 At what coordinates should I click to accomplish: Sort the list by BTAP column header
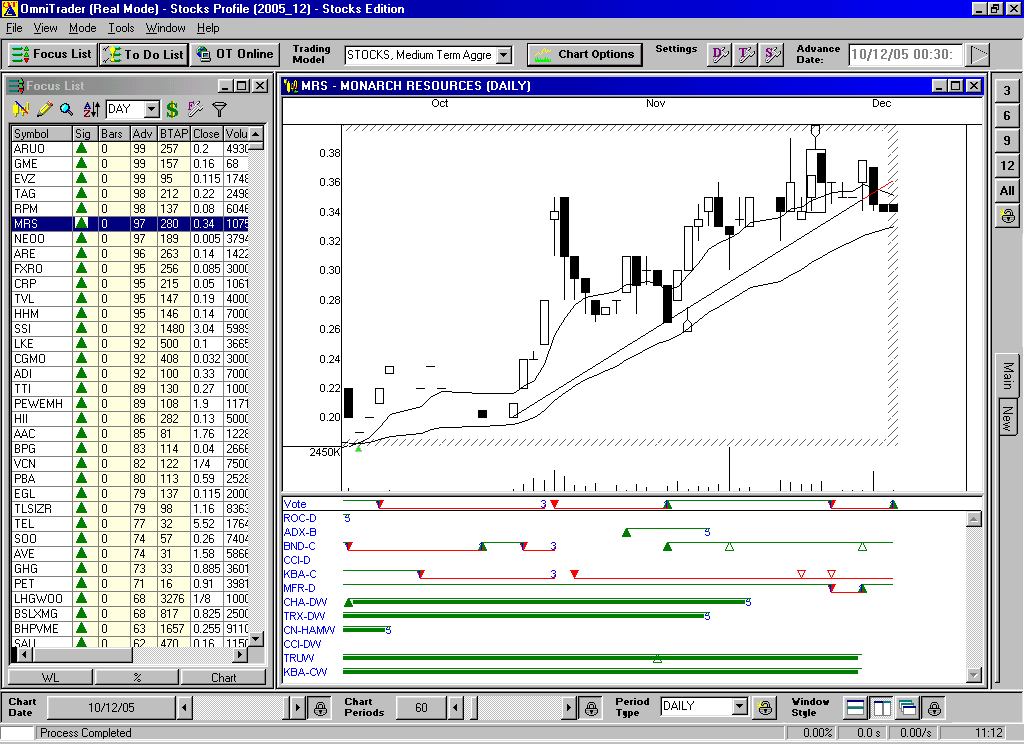pyautogui.click(x=174, y=133)
